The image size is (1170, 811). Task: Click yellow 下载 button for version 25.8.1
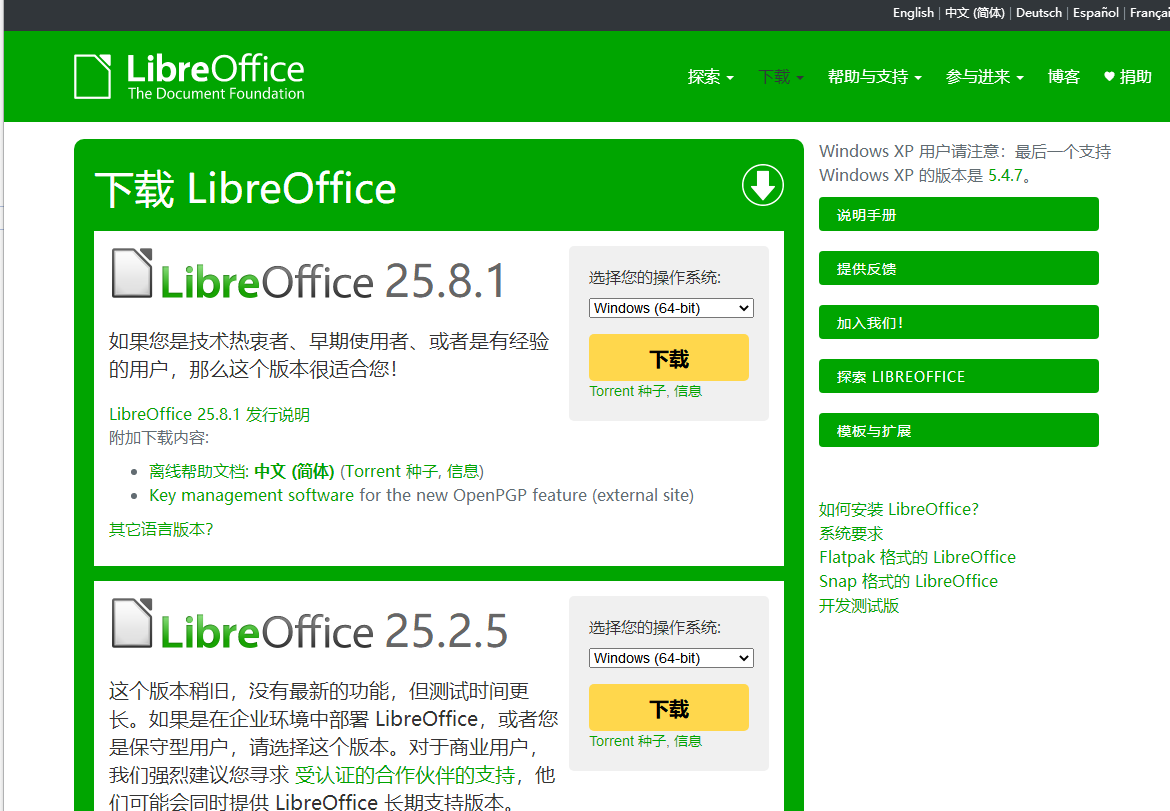(669, 357)
